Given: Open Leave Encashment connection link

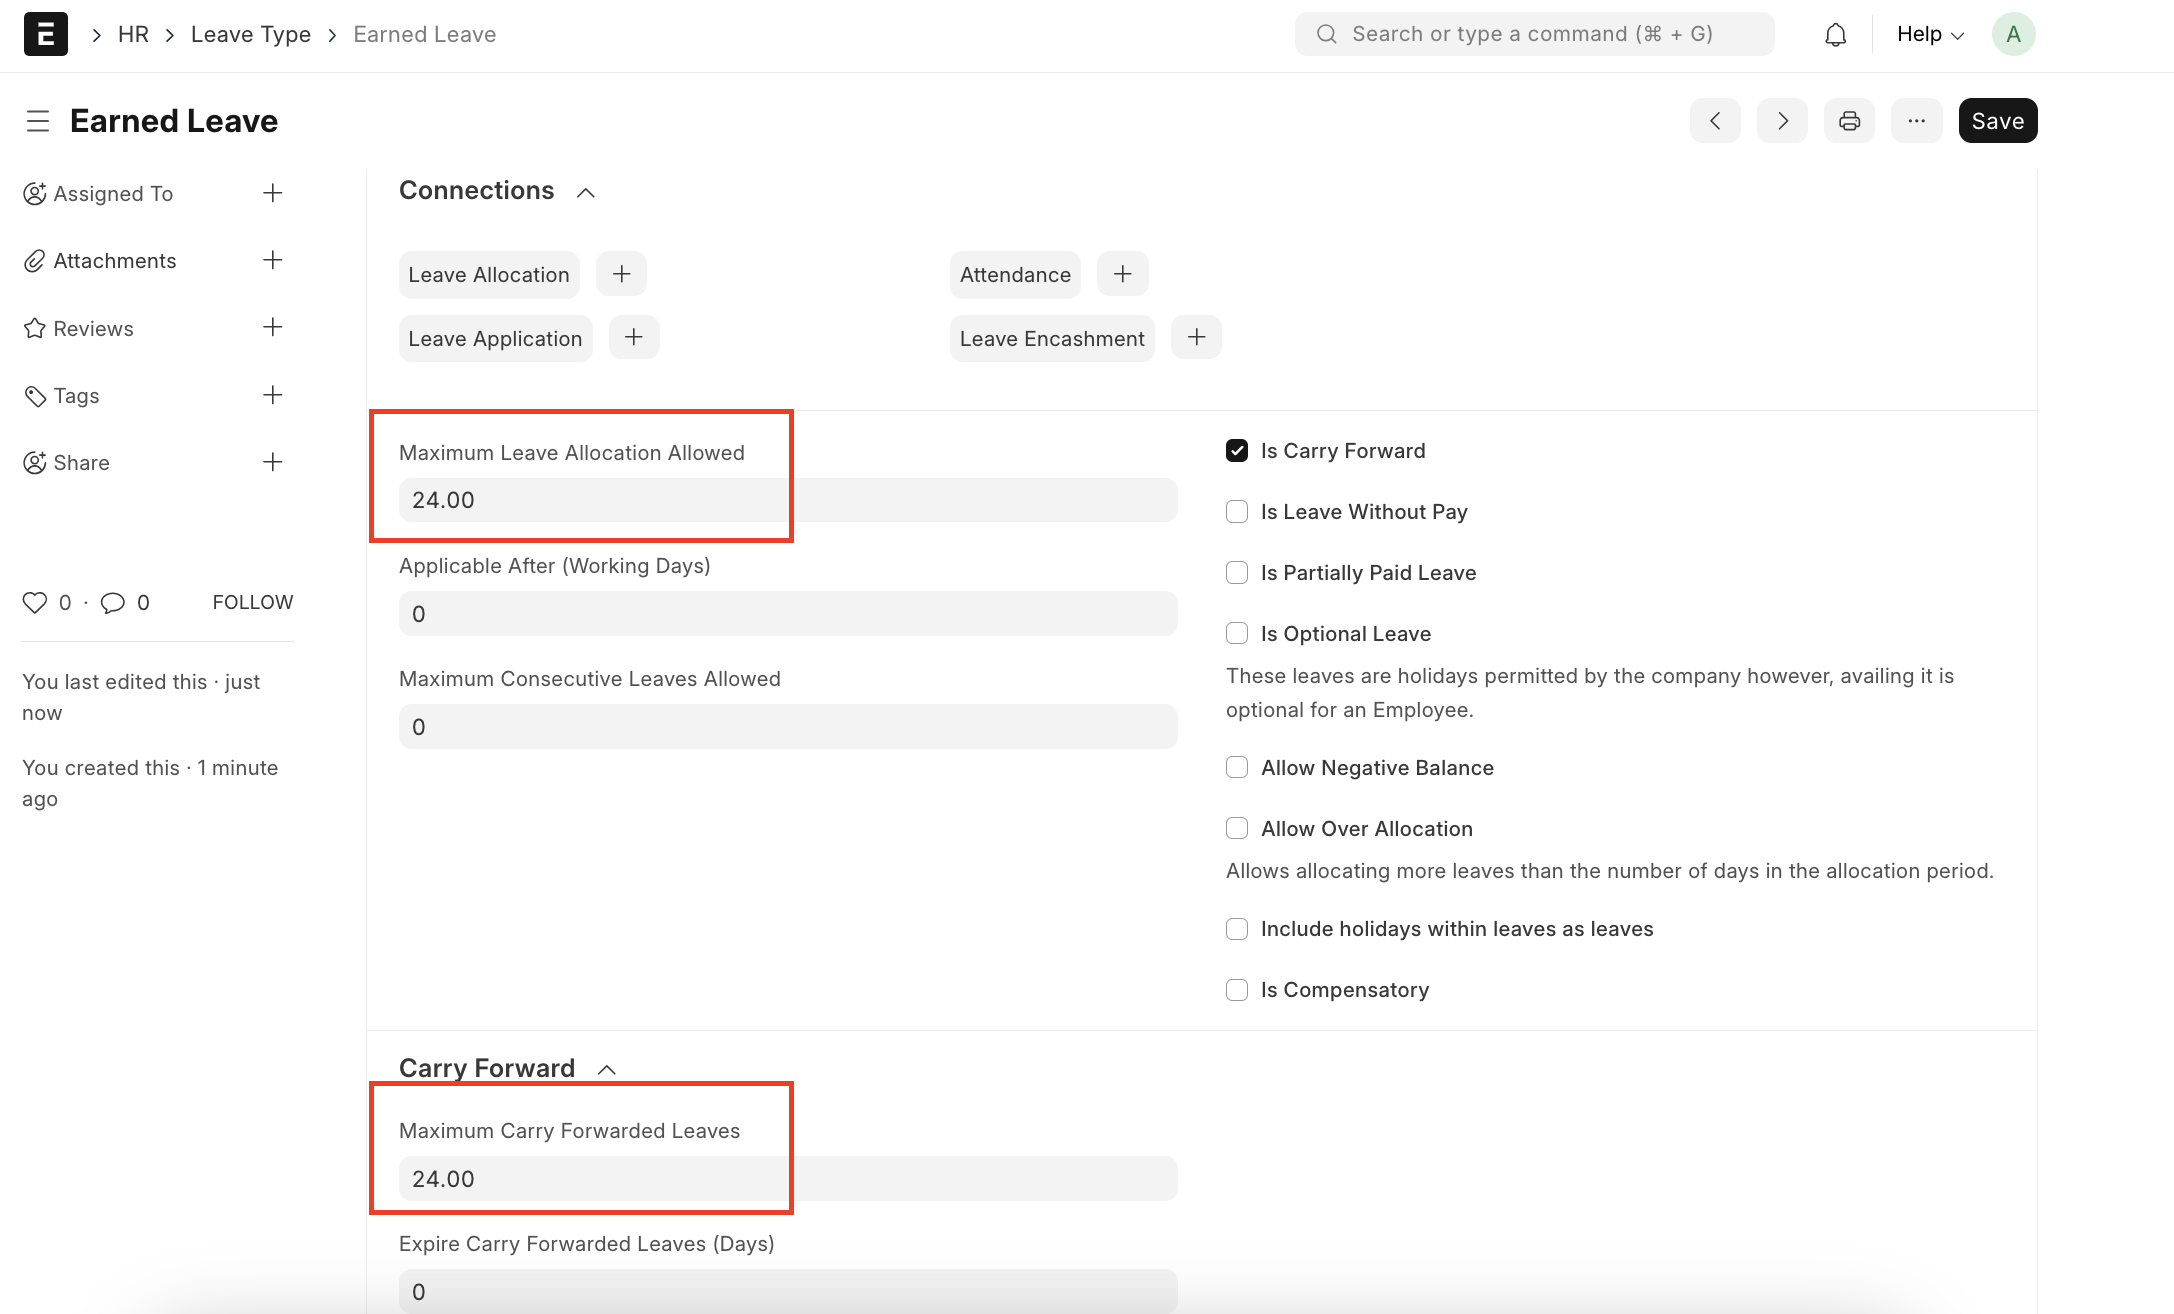Looking at the screenshot, I should [1051, 339].
